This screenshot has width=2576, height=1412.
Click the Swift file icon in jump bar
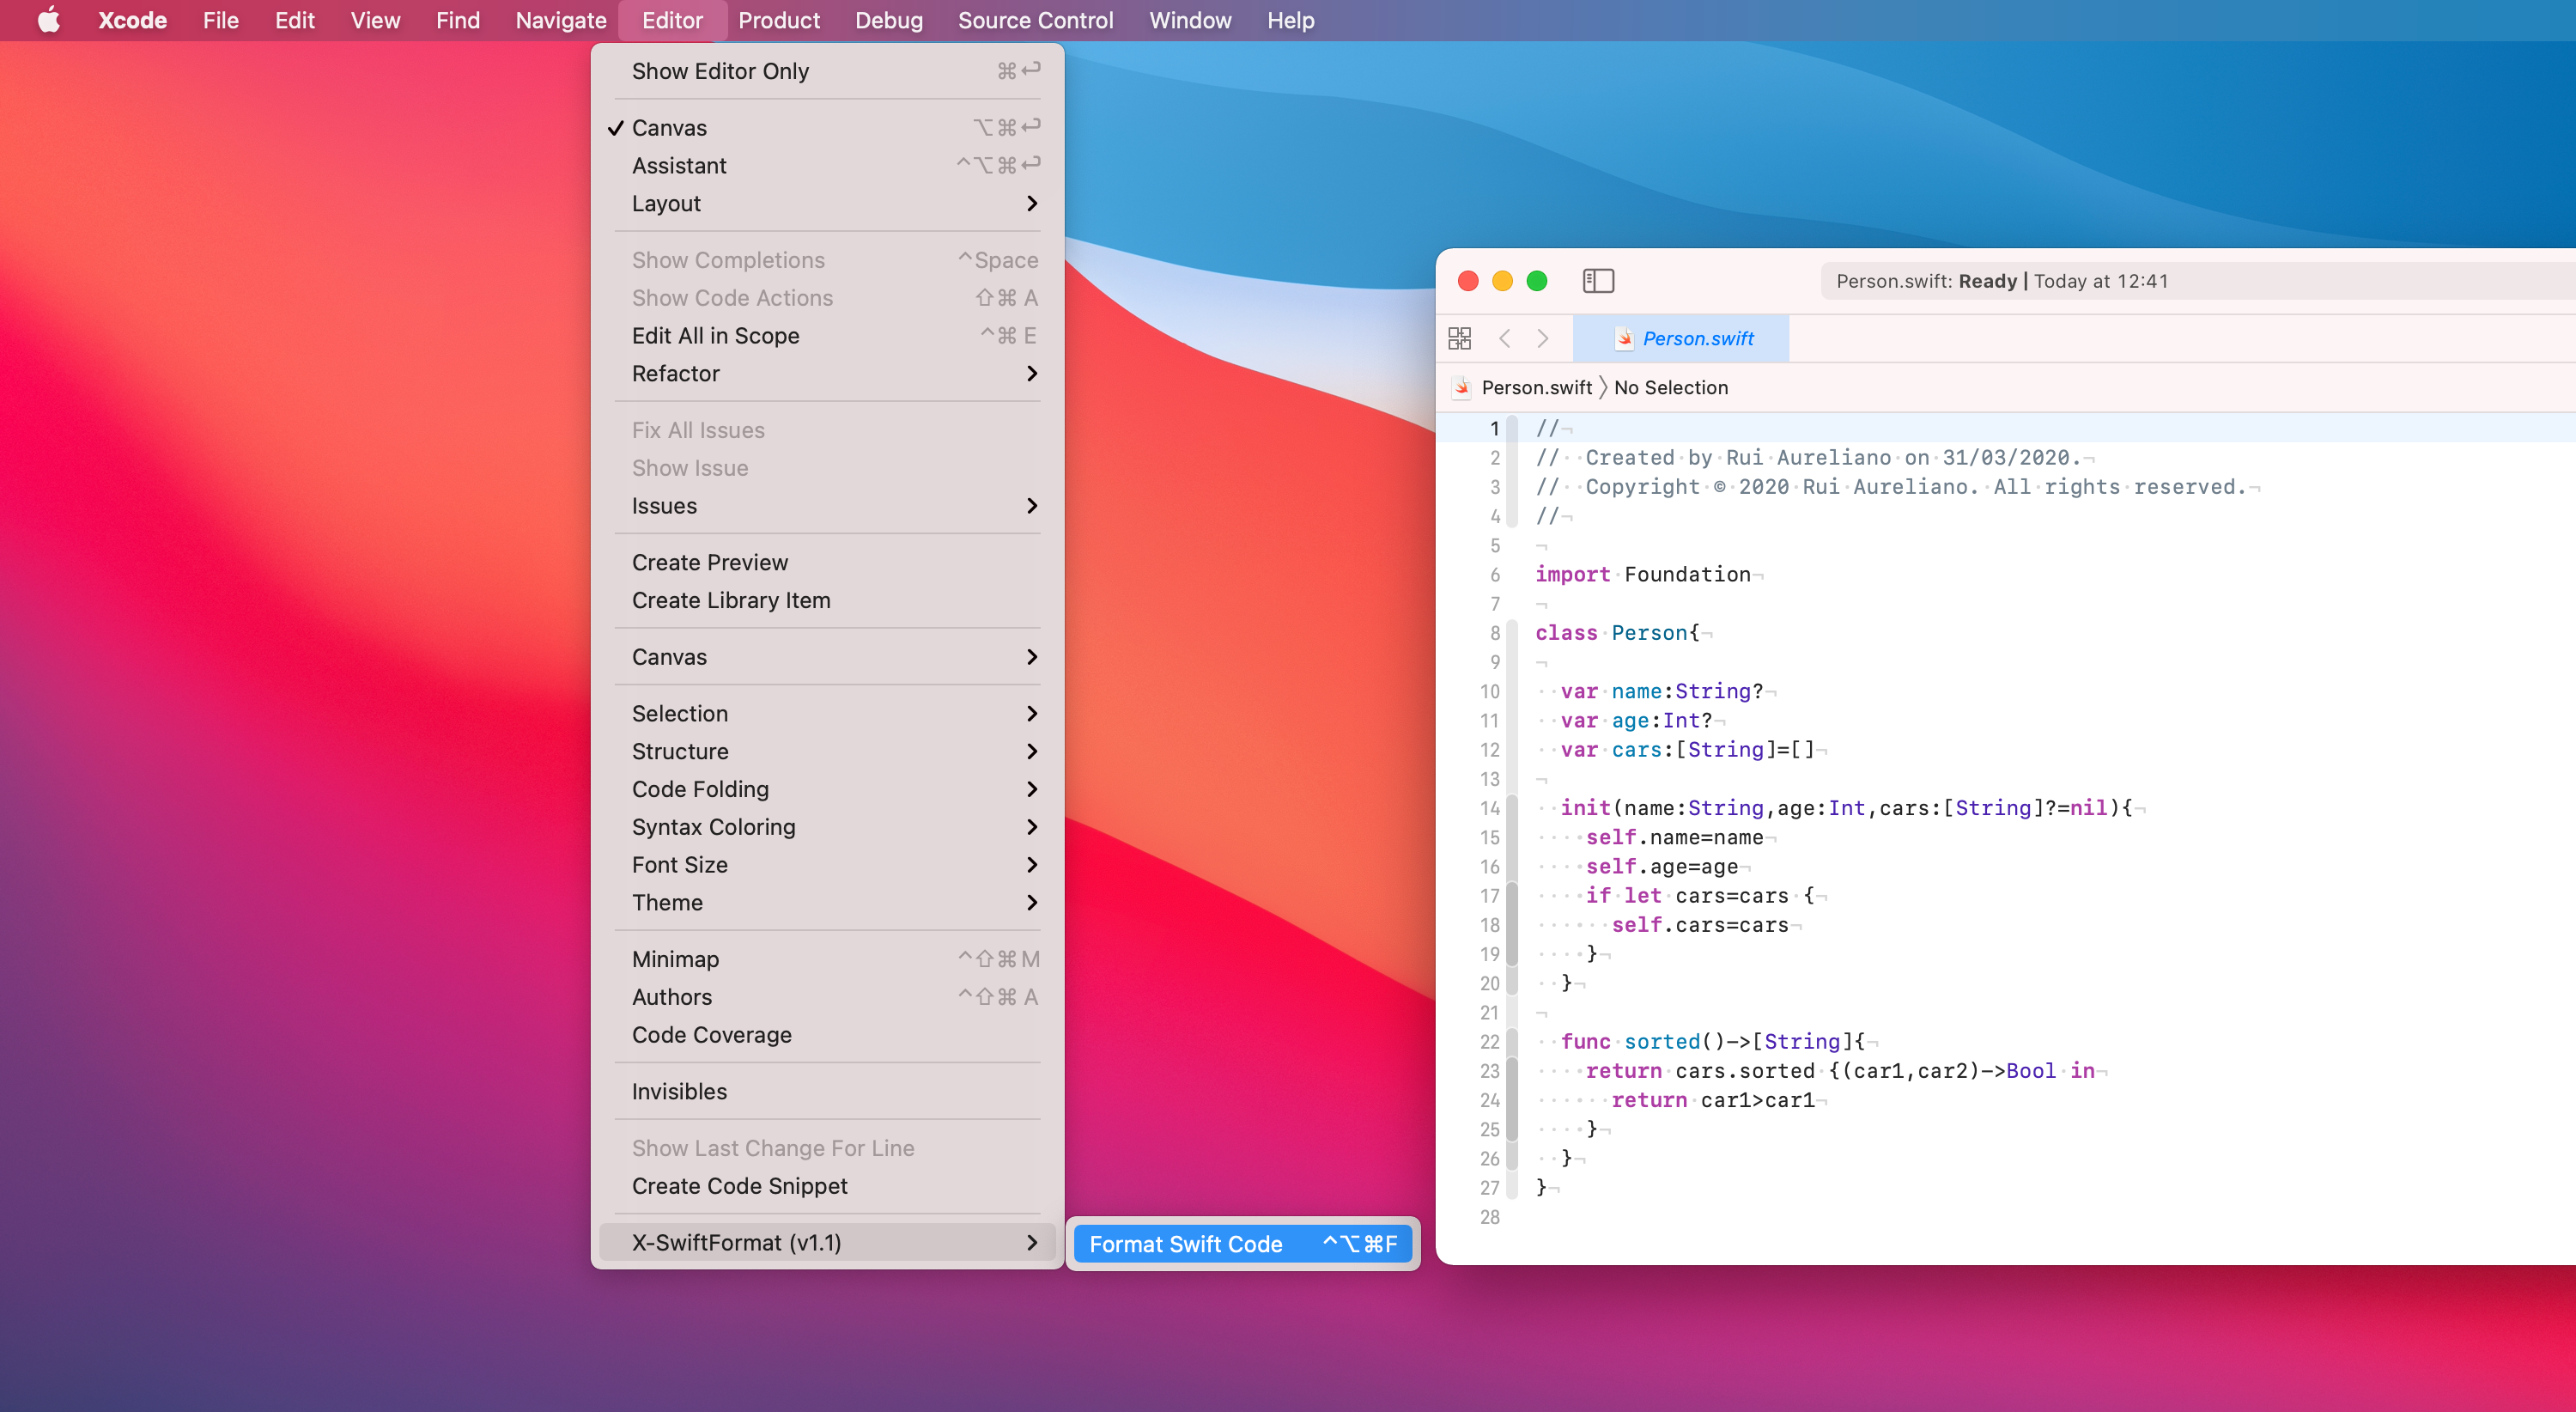[x=1462, y=387]
